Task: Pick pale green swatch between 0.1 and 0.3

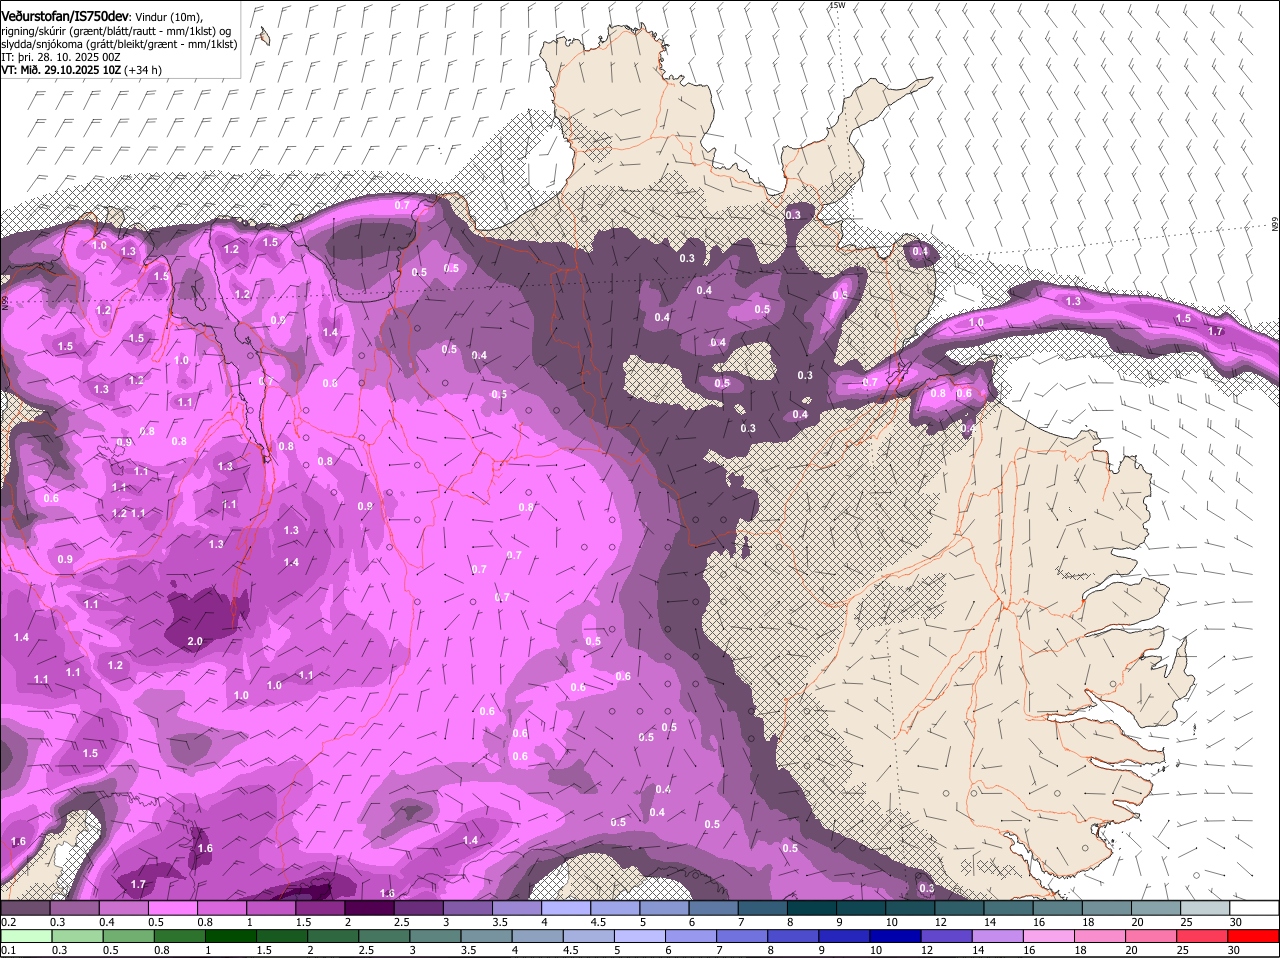Action: tap(26, 936)
